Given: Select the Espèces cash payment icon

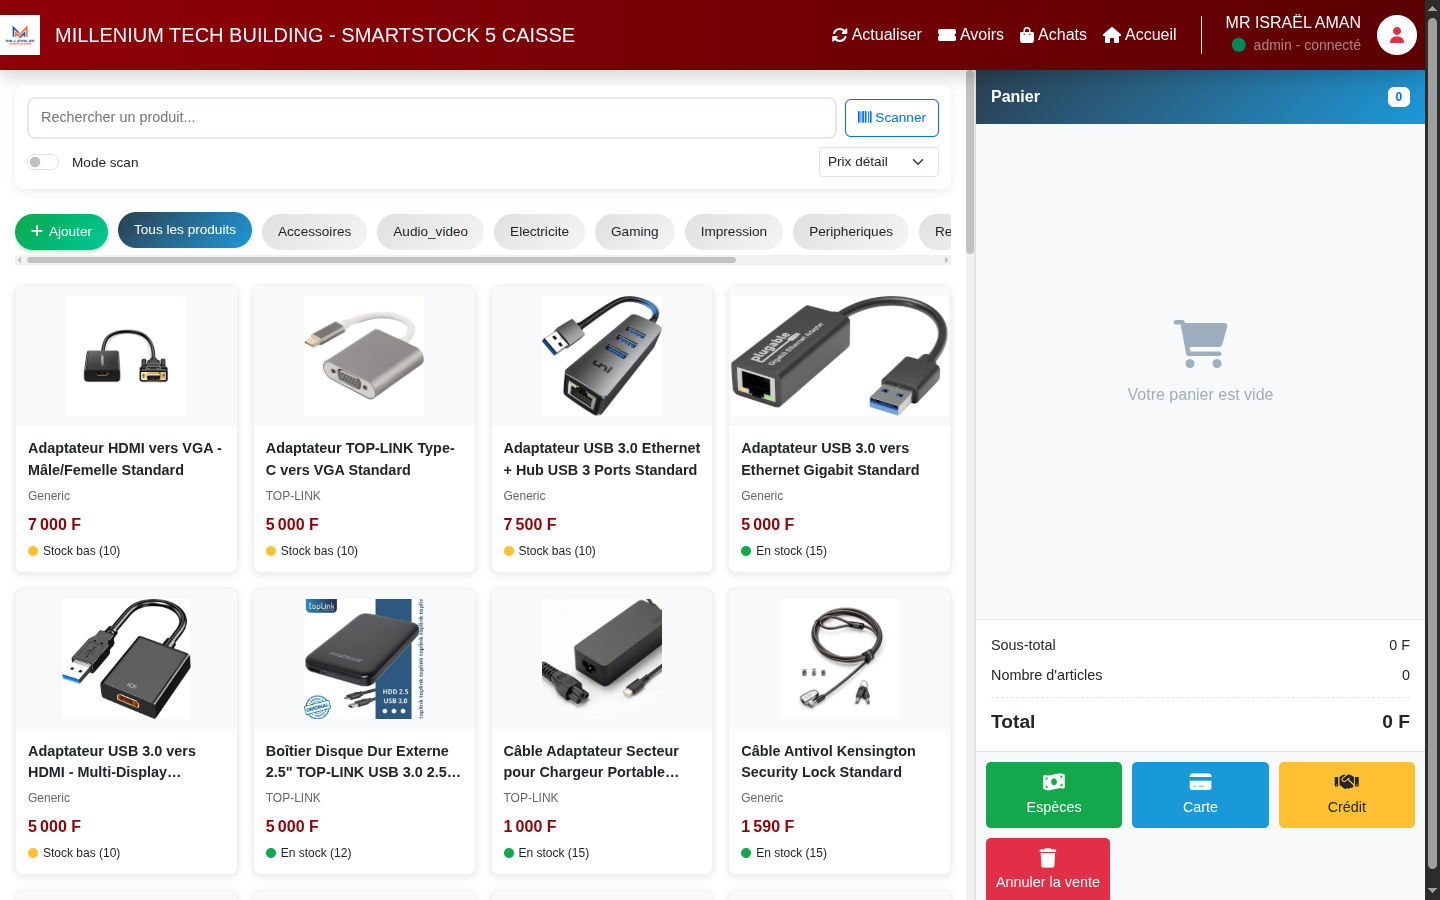Looking at the screenshot, I should pyautogui.click(x=1053, y=781).
